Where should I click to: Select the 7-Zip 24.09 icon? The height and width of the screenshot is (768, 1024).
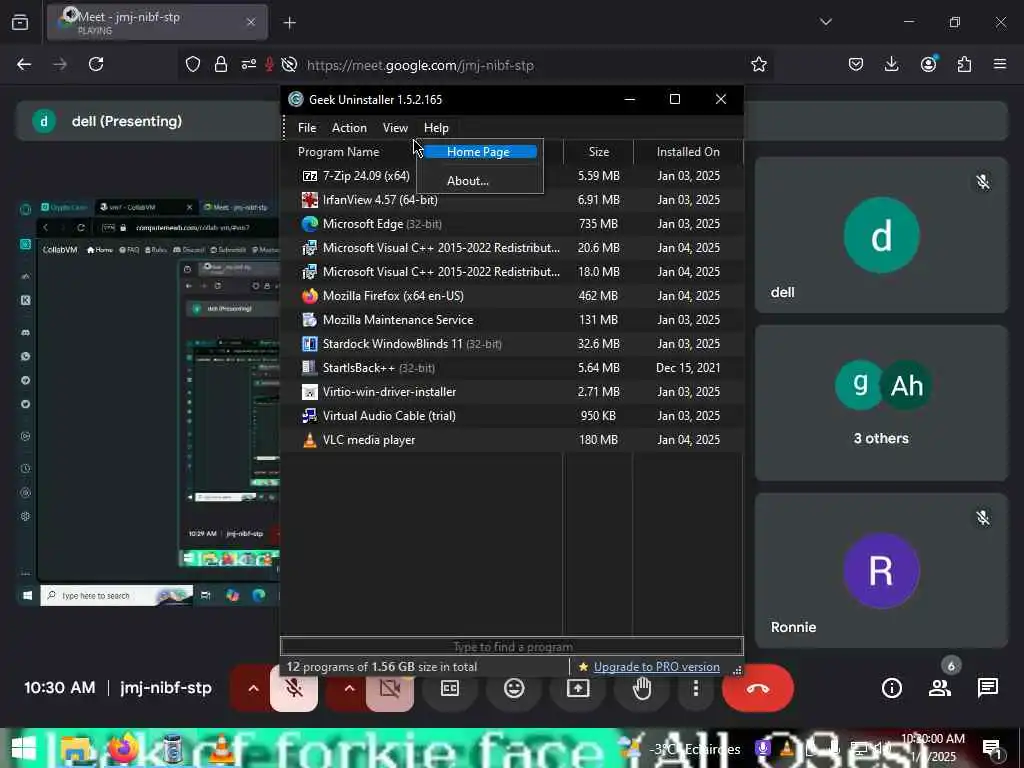tap(310, 176)
